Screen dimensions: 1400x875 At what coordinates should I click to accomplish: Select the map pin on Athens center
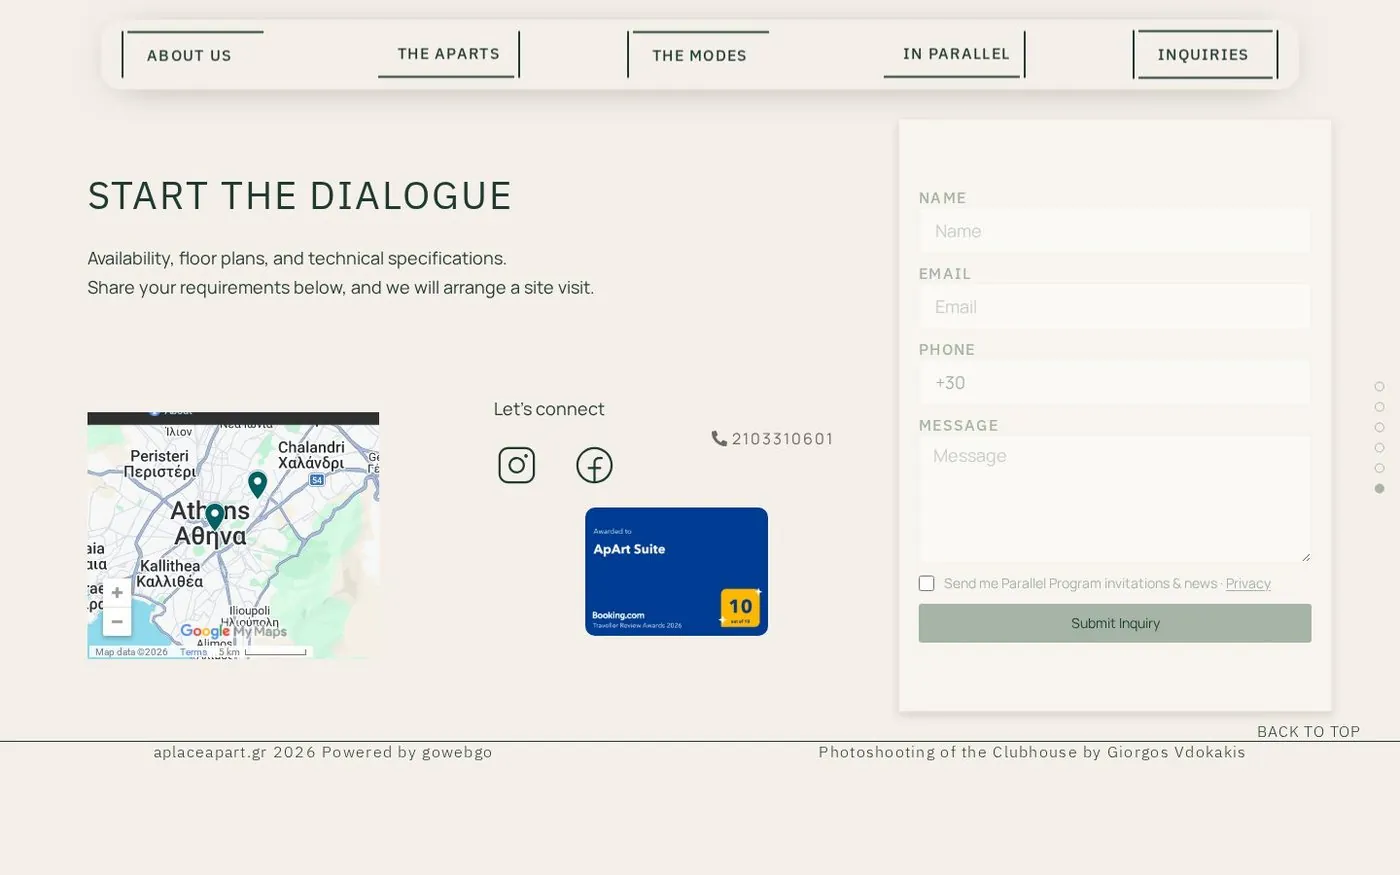[x=215, y=517]
